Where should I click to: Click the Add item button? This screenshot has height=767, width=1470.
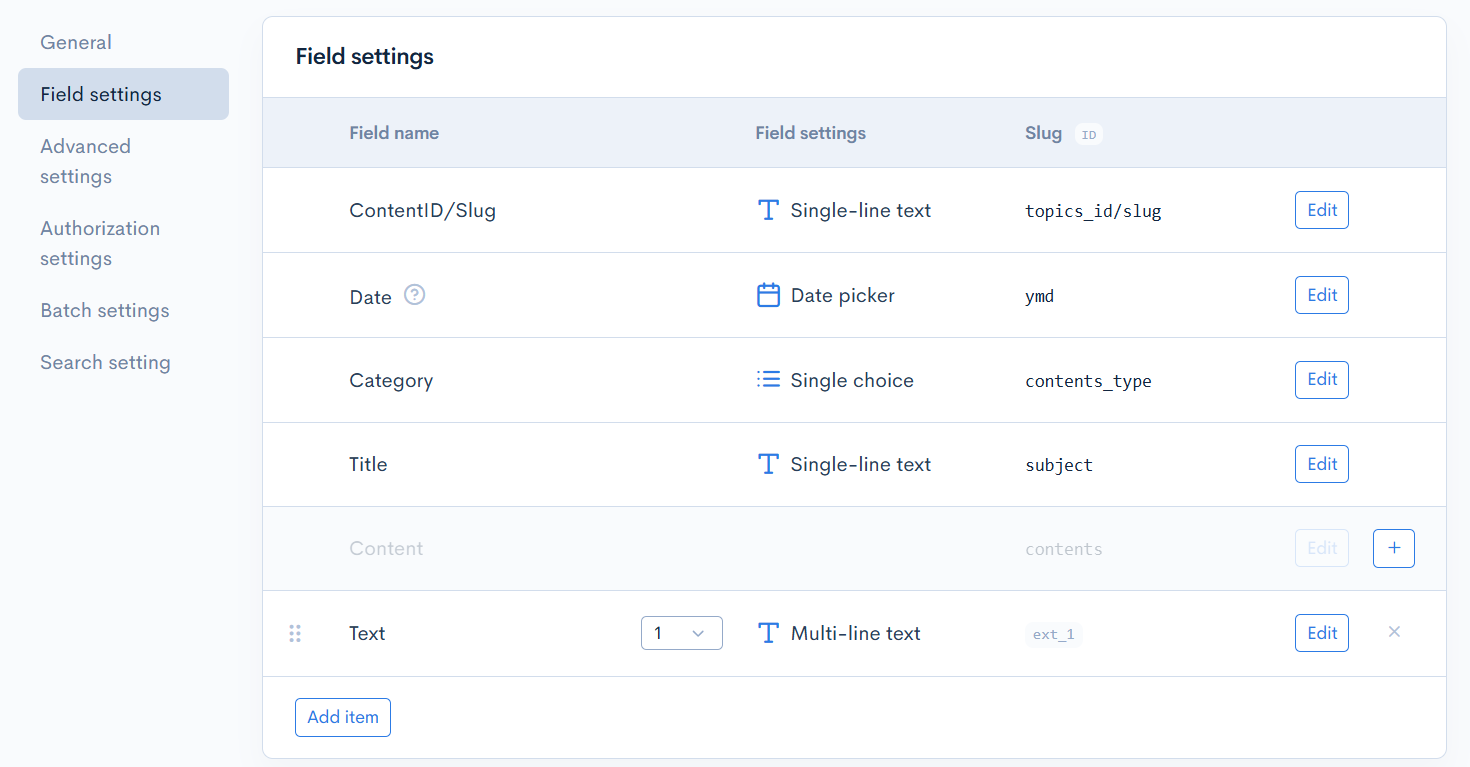point(342,717)
